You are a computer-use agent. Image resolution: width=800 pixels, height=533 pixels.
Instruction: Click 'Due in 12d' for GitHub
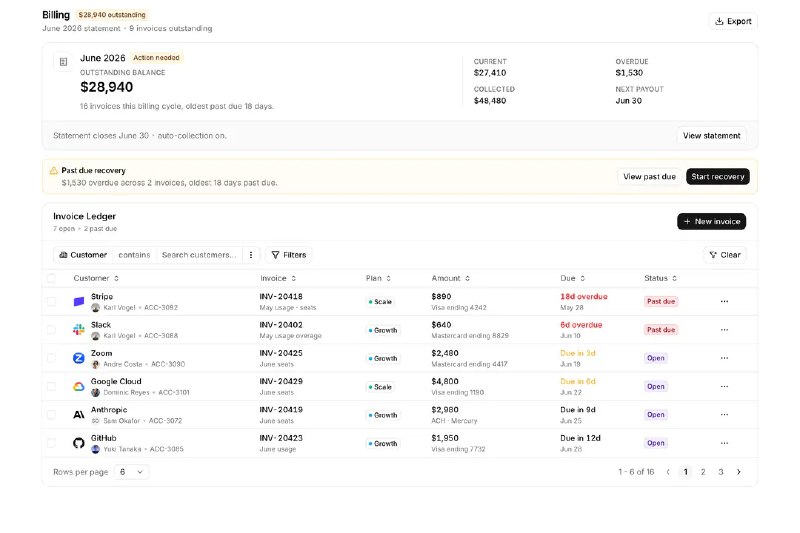pos(580,438)
